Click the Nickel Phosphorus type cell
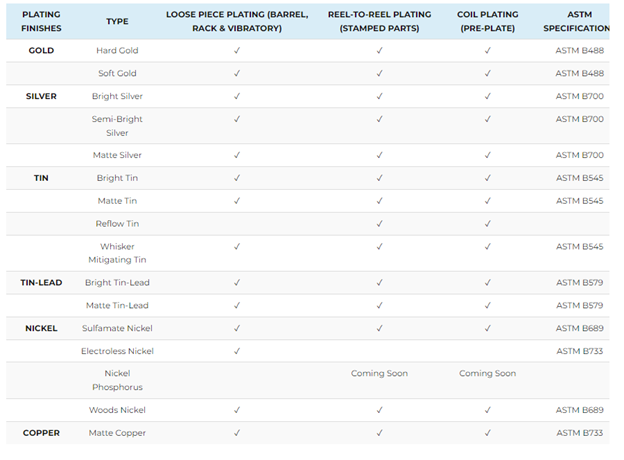Image resolution: width=624 pixels, height=460 pixels. (x=117, y=380)
